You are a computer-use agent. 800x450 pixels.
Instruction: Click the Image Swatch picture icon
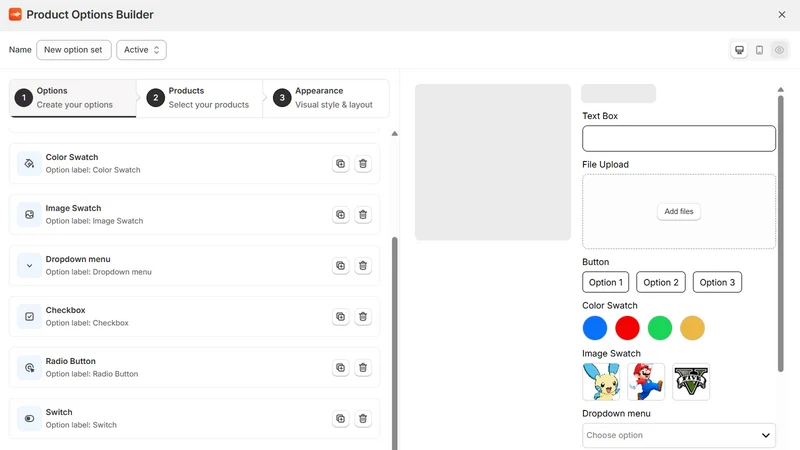point(29,215)
